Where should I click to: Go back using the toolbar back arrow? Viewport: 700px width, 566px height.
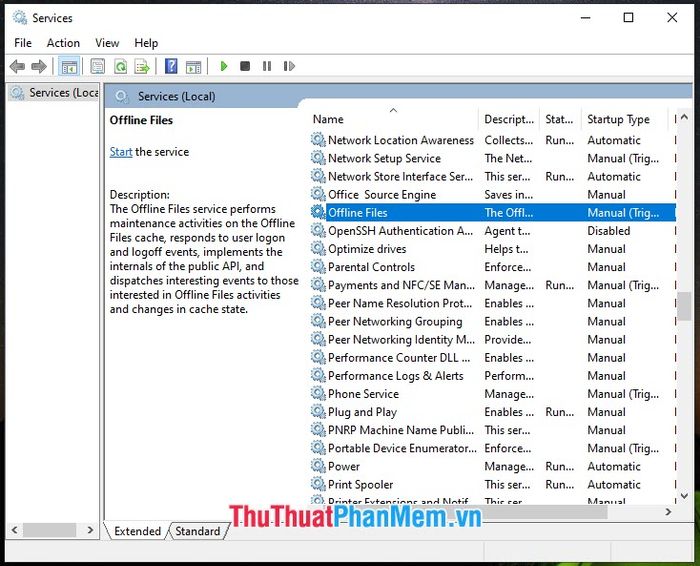17,67
